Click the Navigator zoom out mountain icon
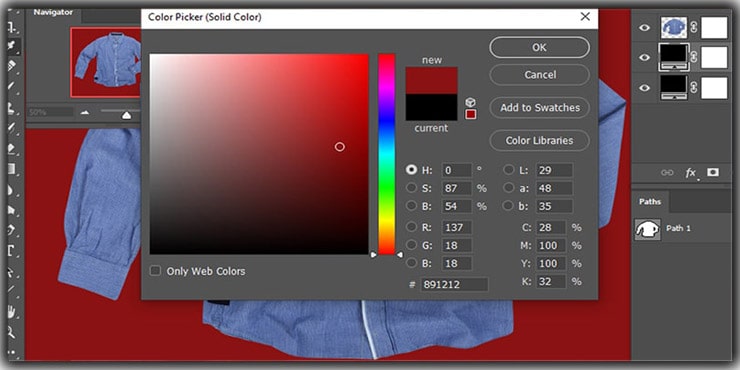This screenshot has width=740, height=370. 84,112
